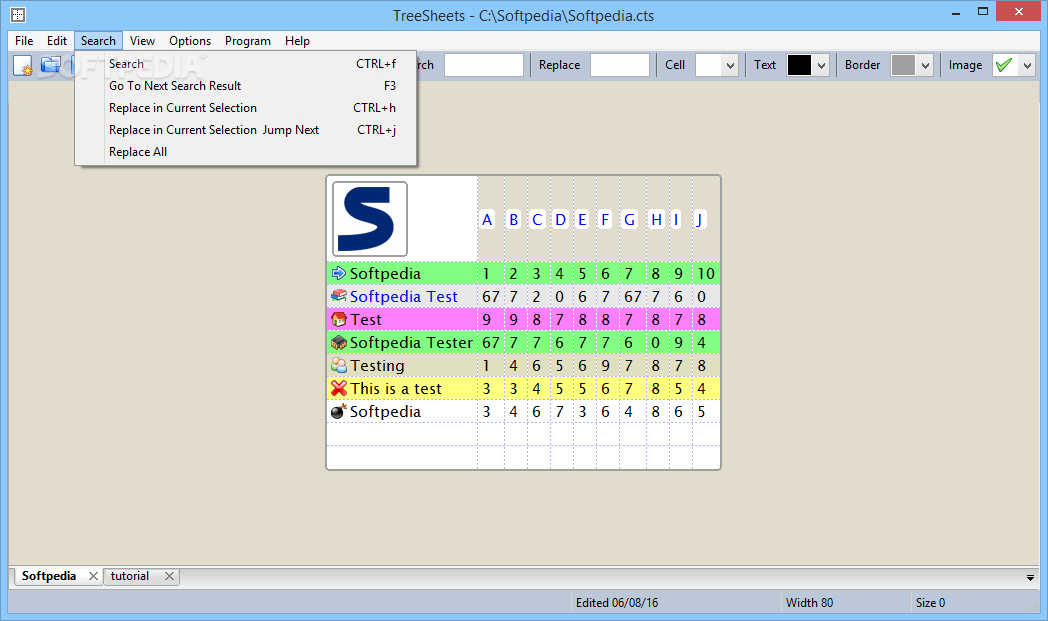Choose Go To Next Search Result
The image size is (1048, 621).
click(x=246, y=86)
